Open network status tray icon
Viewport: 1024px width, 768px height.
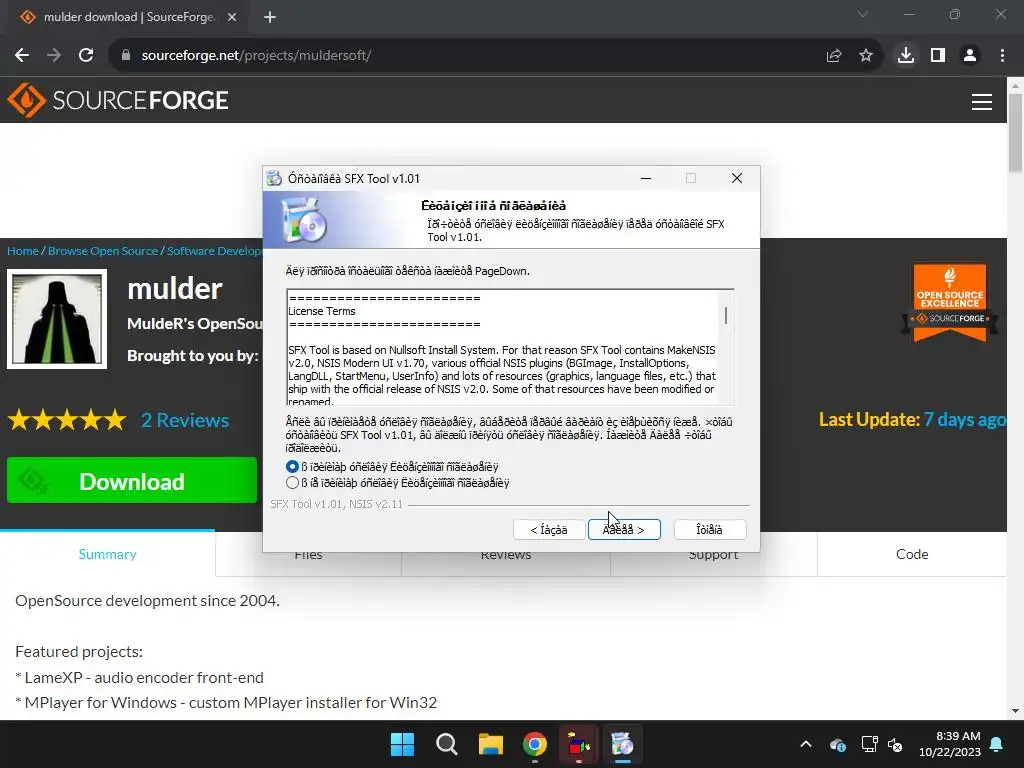click(869, 744)
